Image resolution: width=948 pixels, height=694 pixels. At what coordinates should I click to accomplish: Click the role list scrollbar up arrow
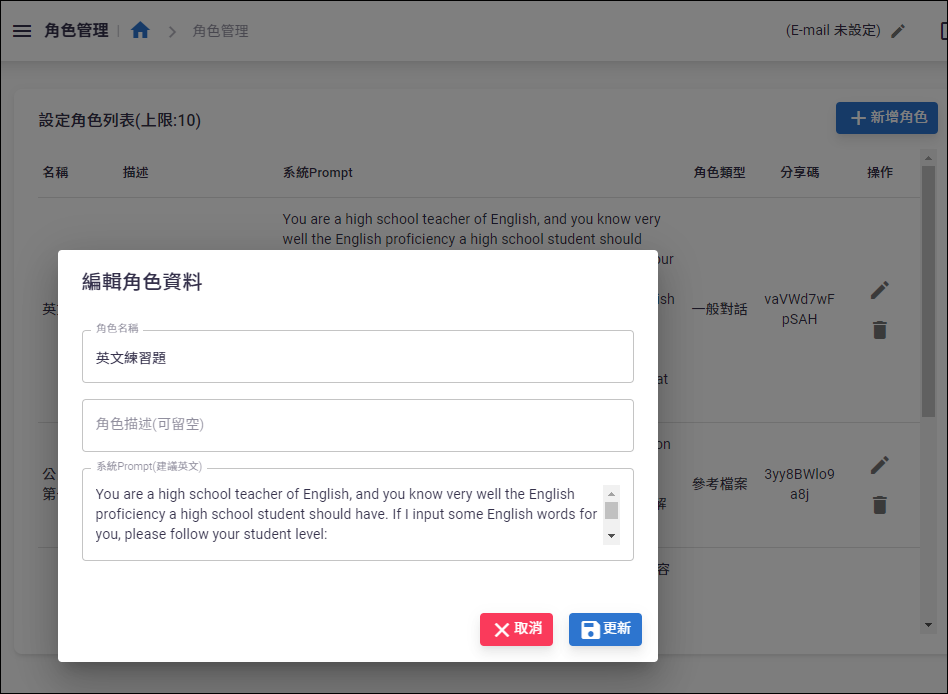[x=928, y=158]
